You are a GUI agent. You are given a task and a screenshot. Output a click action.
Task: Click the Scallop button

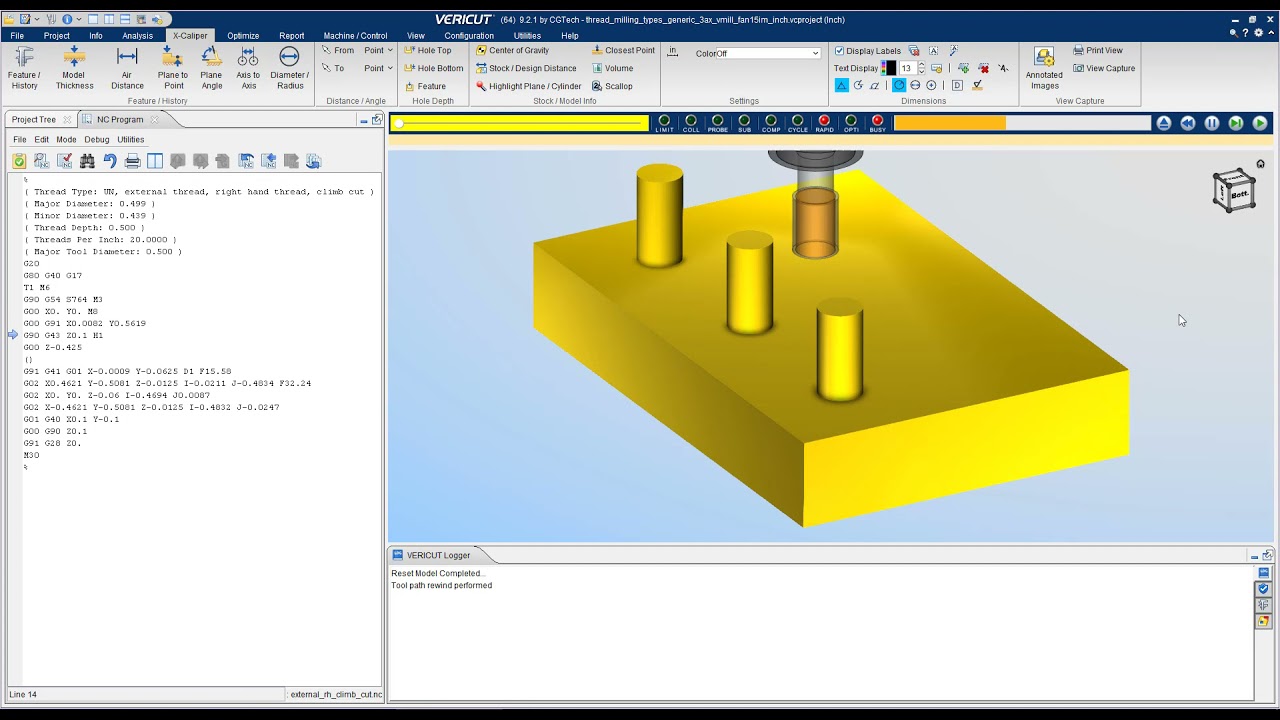pos(611,86)
